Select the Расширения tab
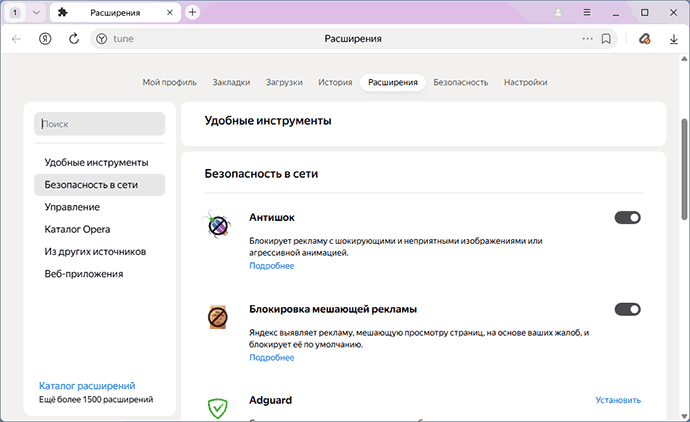Viewport: 690px width, 422px height. [x=393, y=82]
